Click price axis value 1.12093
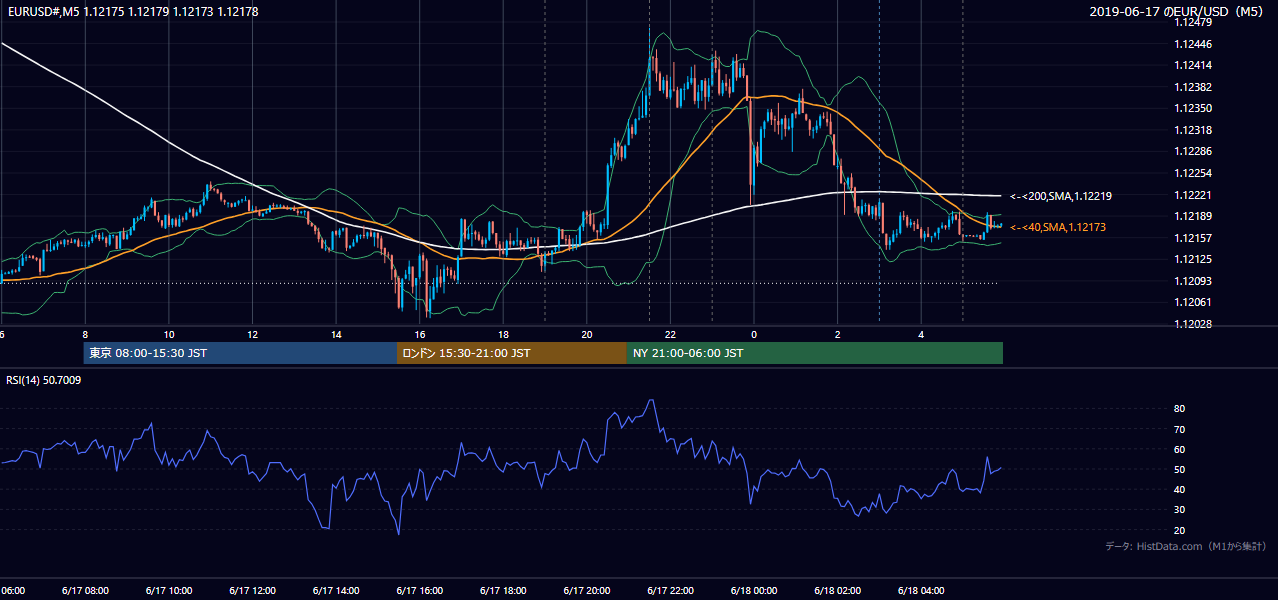1278x600 pixels. pyautogui.click(x=1192, y=281)
